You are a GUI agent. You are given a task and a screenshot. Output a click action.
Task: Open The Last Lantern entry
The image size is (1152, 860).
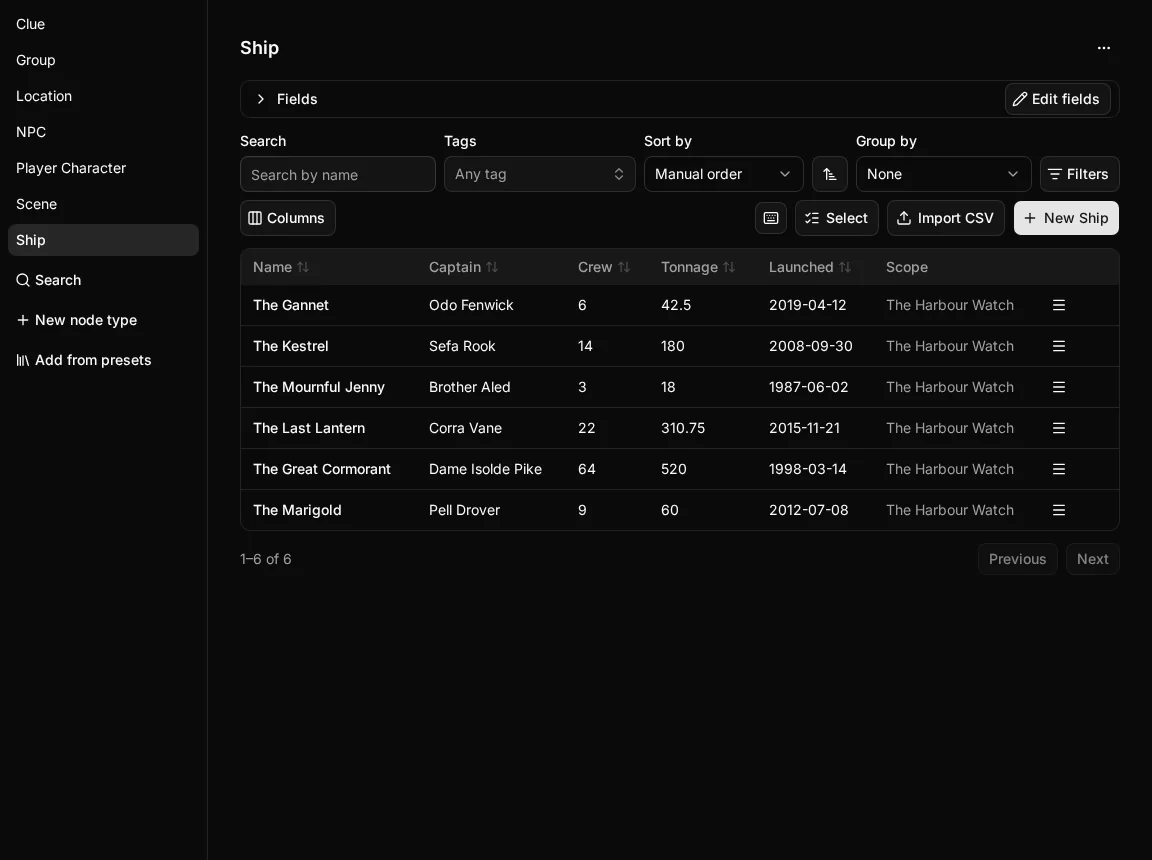pos(309,428)
